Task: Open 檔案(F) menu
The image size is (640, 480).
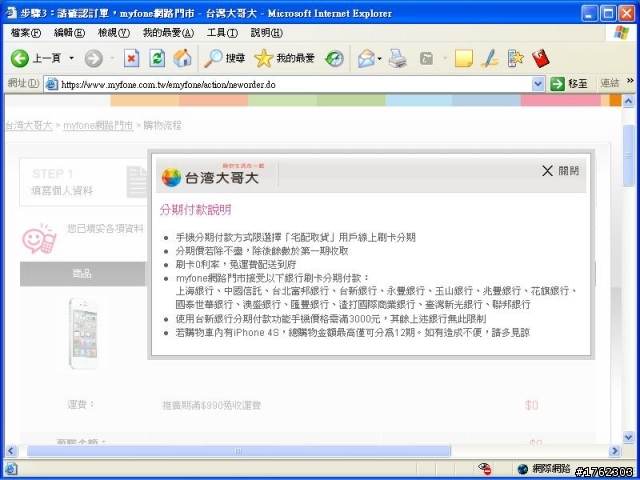Action: pos(26,33)
